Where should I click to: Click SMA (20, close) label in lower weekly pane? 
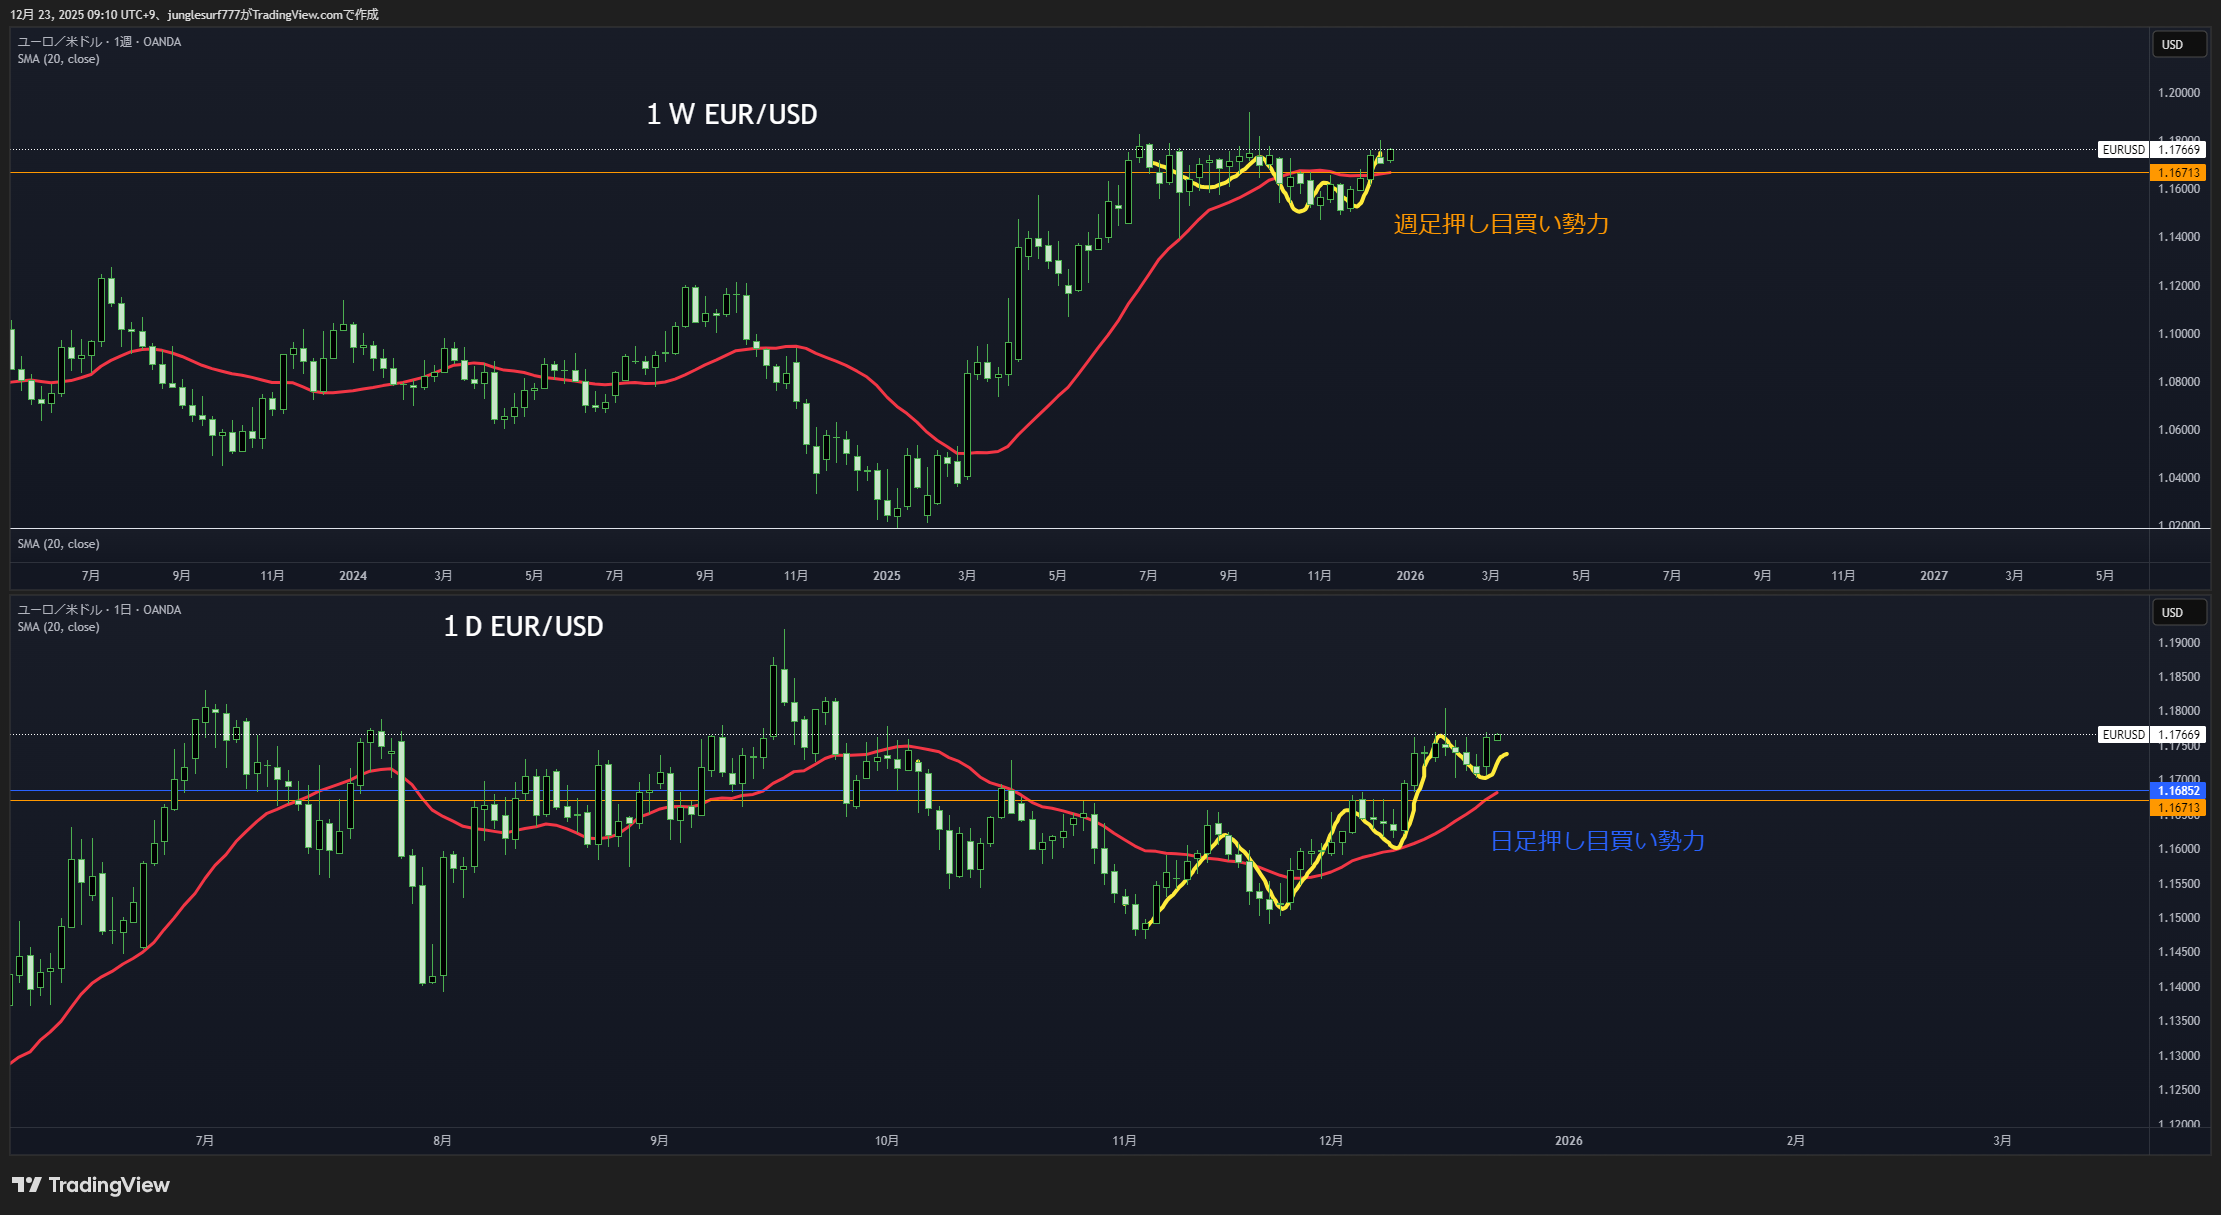[58, 544]
